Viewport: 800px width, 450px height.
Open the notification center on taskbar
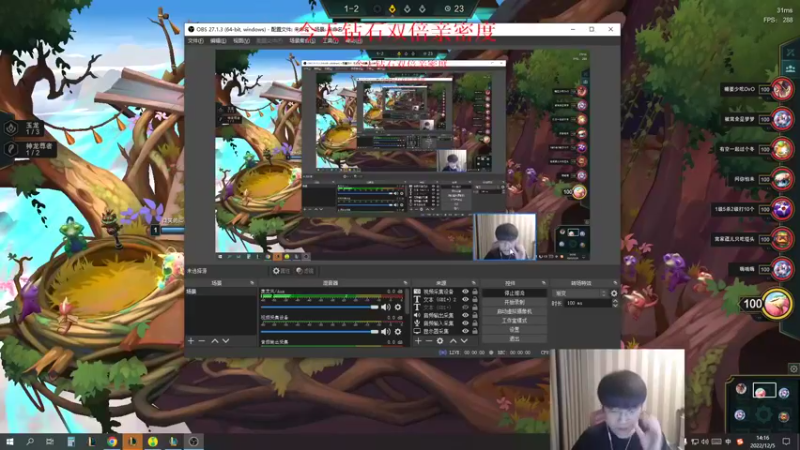coord(786,441)
